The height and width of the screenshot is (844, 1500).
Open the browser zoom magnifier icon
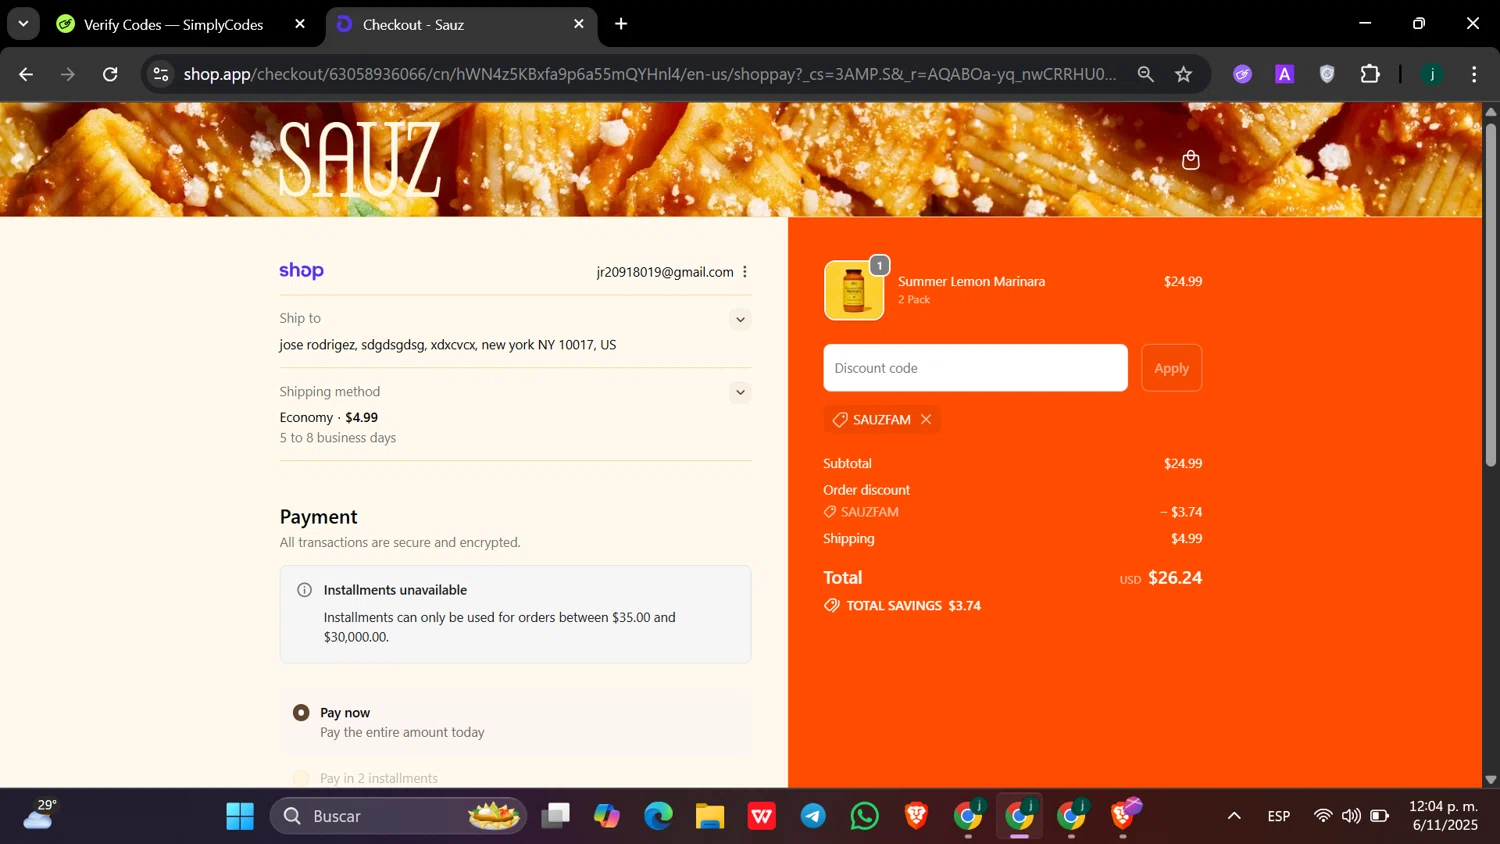click(1146, 74)
